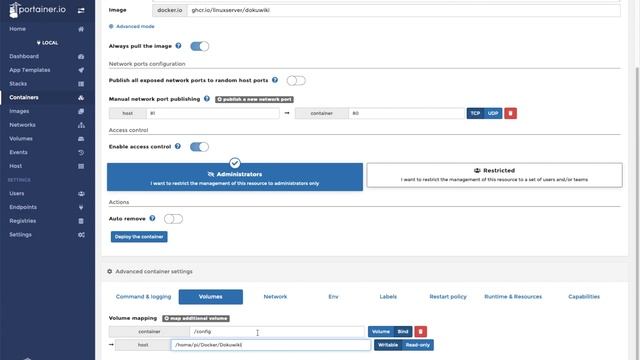This screenshot has width=640, height=360.
Task: Click the Containers cubes icon
Action: tap(81, 98)
